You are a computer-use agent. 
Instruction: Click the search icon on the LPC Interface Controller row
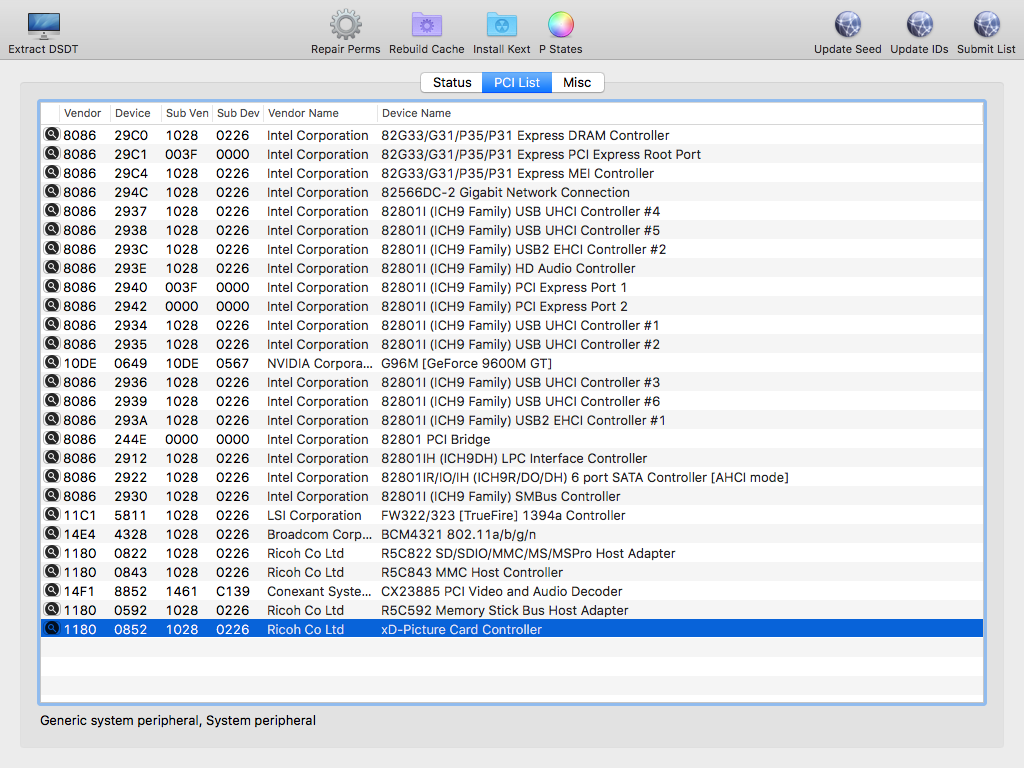pos(52,458)
